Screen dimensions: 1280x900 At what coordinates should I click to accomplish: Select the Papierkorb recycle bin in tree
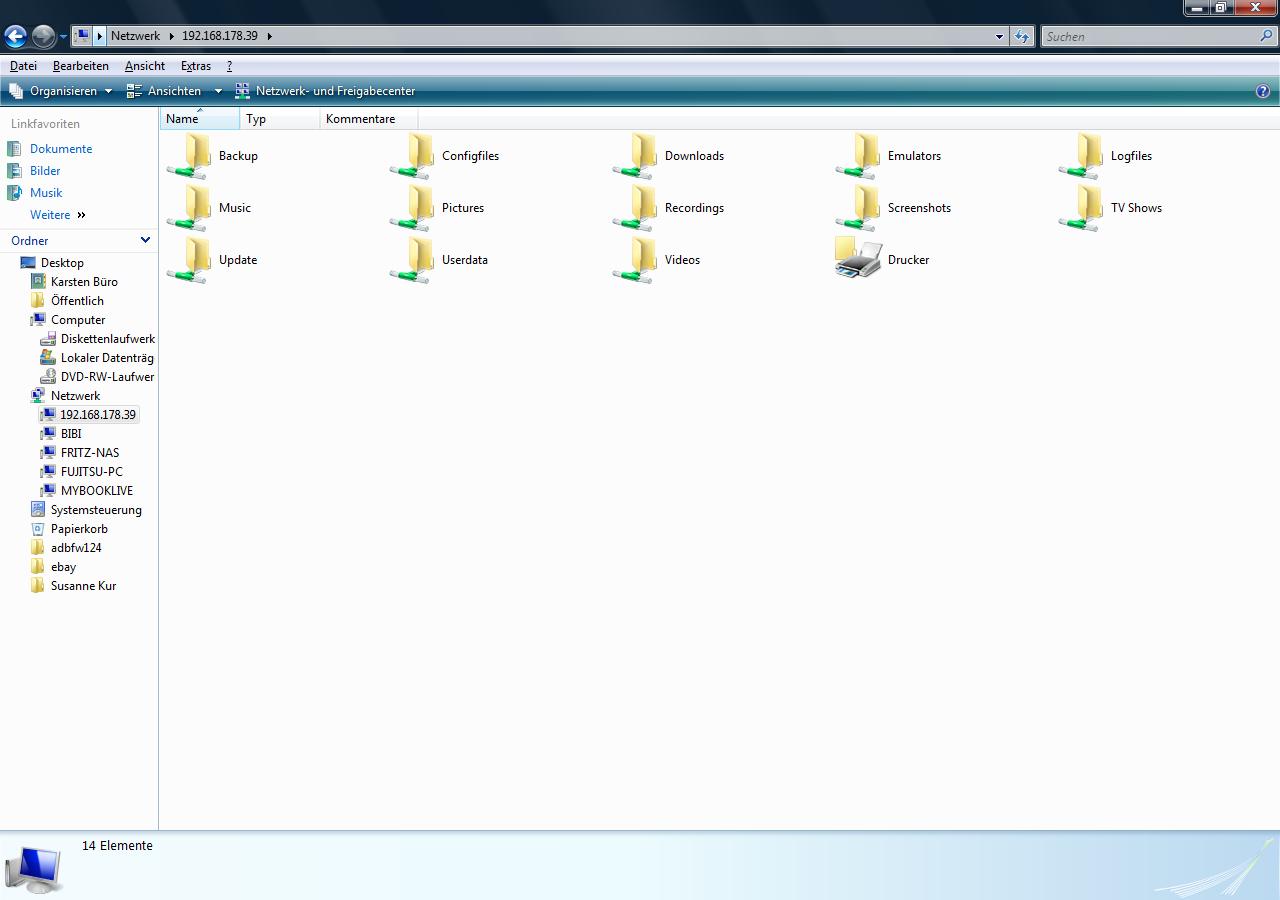79,529
